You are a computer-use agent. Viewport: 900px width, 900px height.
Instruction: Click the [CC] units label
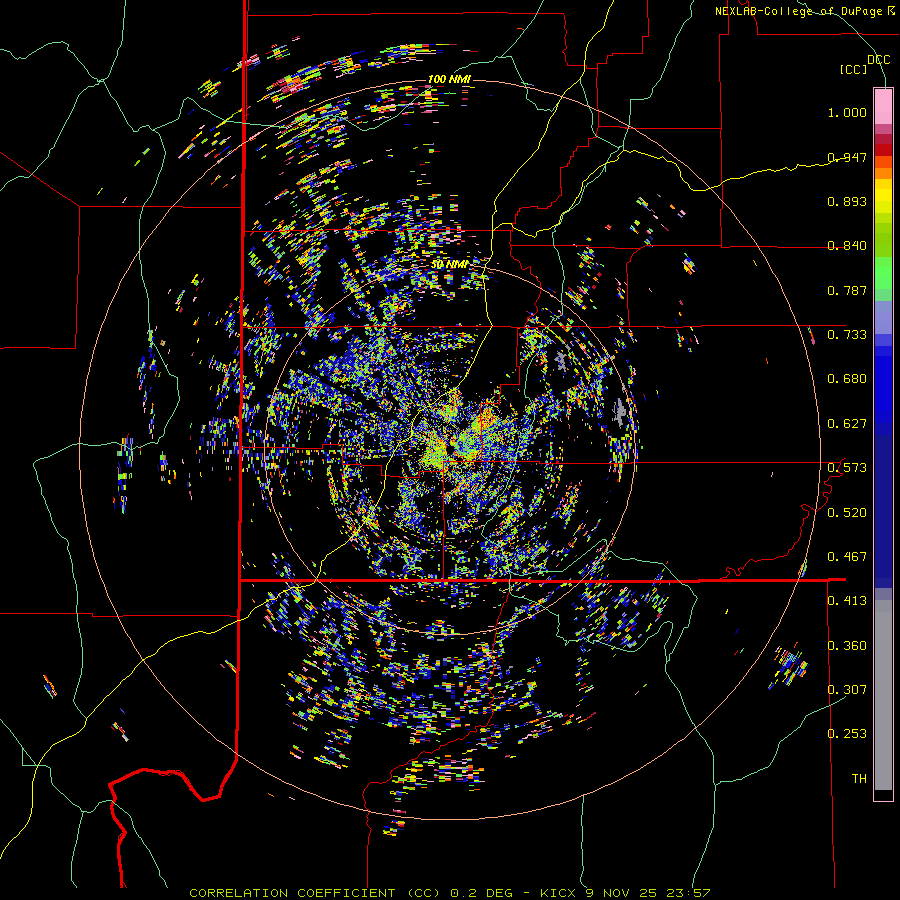click(854, 69)
